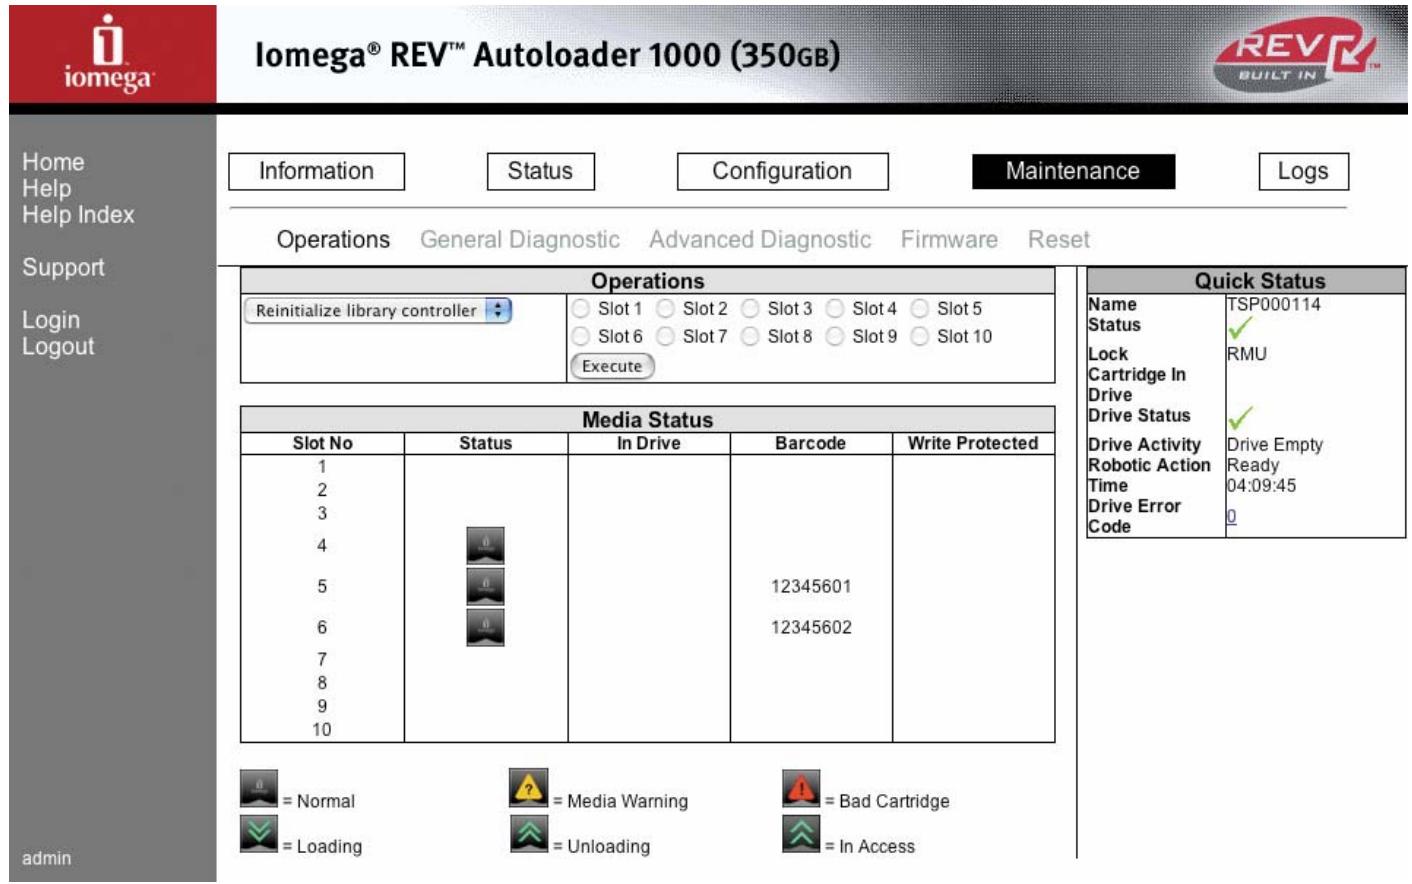Image resolution: width=1412 pixels, height=884 pixels.
Task: Select the Slot 1 radio button
Action: tap(581, 309)
